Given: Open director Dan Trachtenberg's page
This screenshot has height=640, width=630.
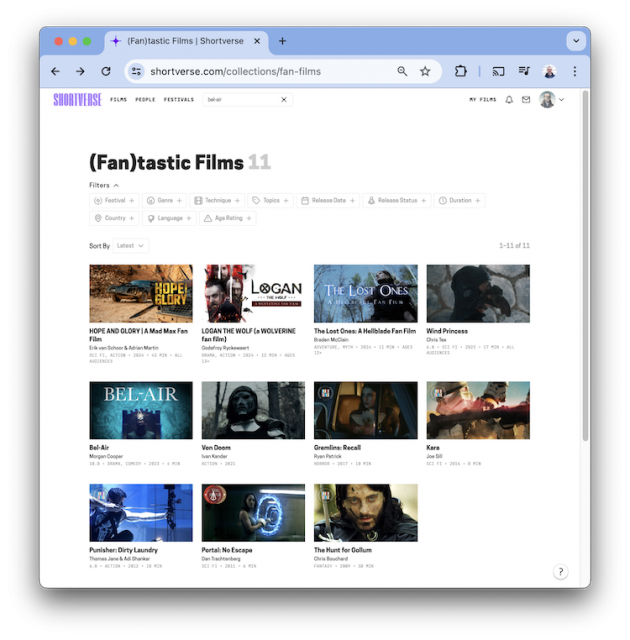Looking at the screenshot, I should 221,559.
